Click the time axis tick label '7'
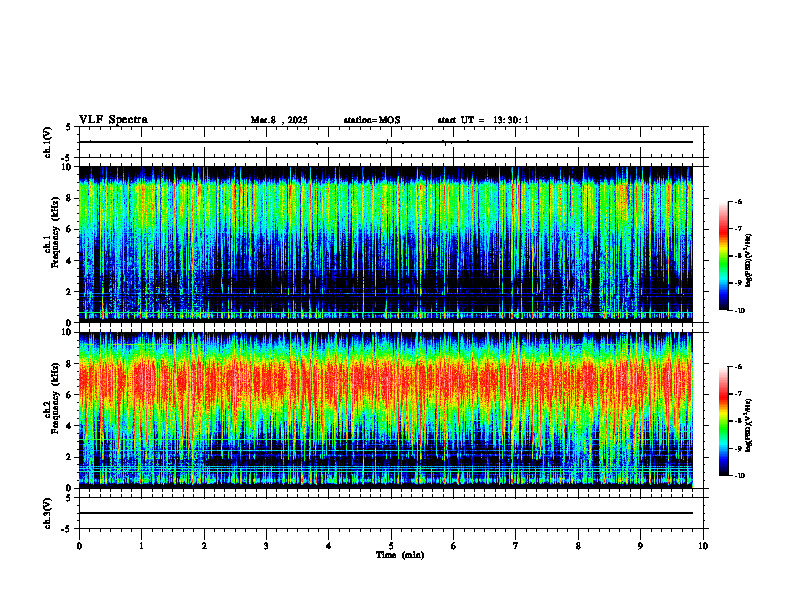The width and height of the screenshot is (792, 612). (516, 546)
